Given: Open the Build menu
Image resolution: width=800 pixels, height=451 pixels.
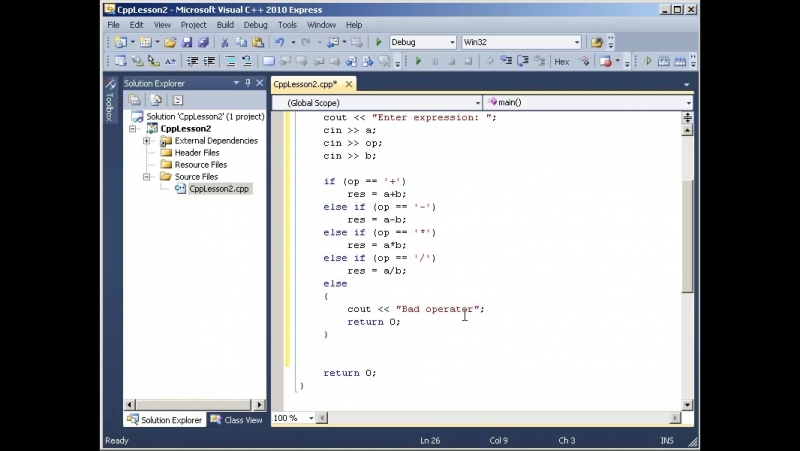Looking at the screenshot, I should [225, 24].
